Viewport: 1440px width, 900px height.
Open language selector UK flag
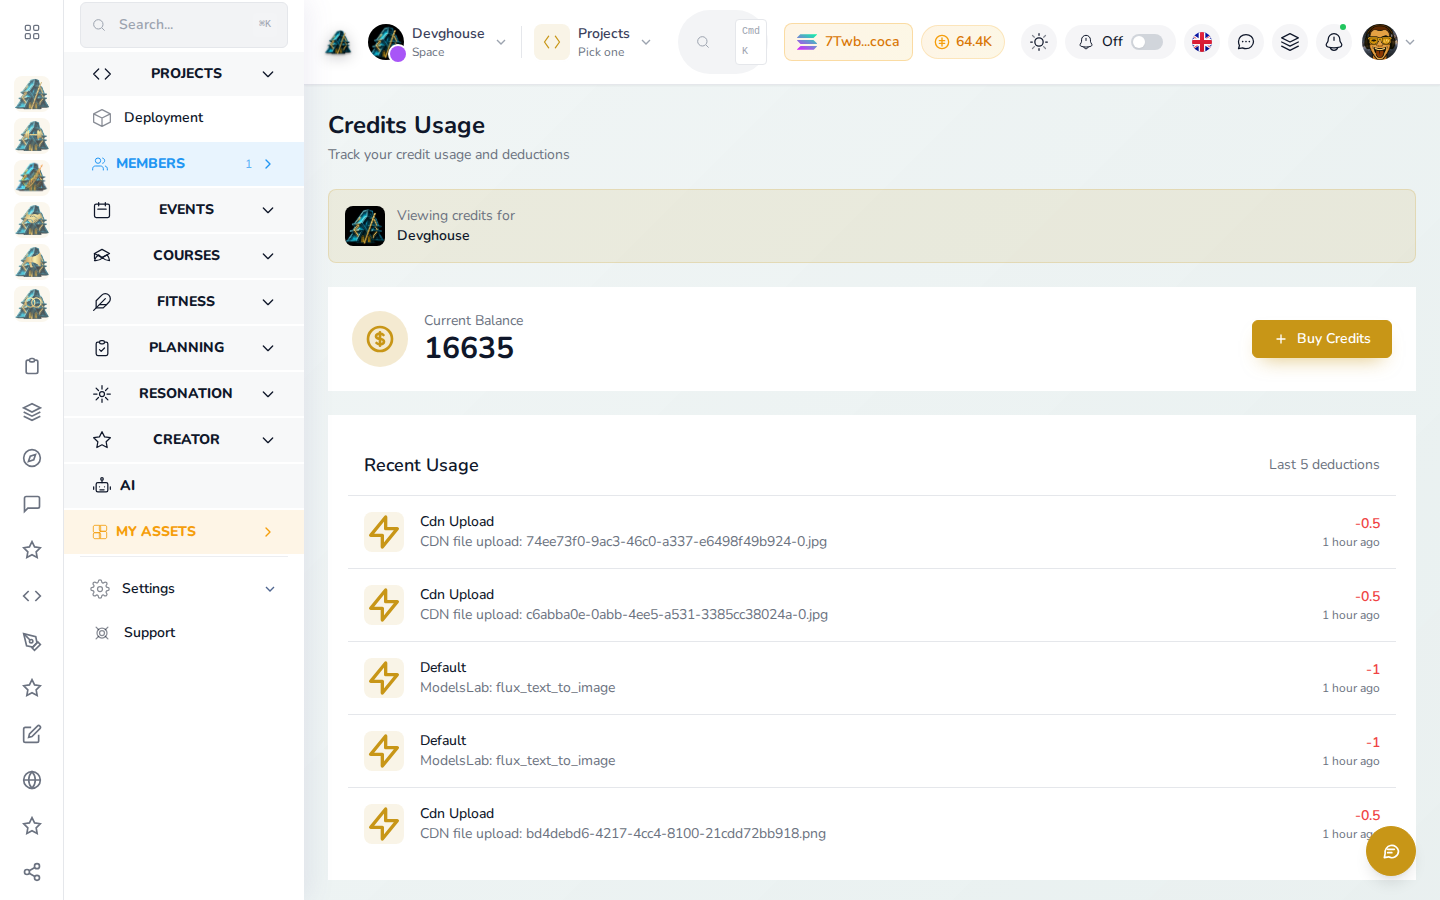[1202, 42]
